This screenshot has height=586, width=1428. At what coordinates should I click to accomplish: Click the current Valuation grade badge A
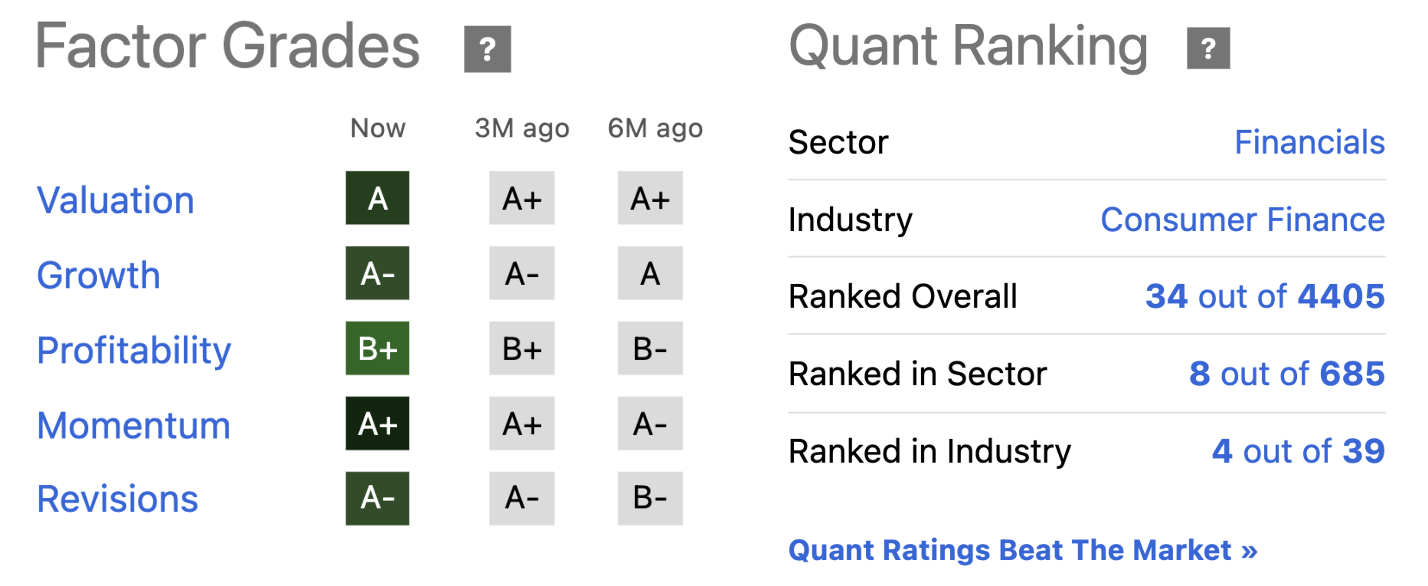(x=377, y=198)
